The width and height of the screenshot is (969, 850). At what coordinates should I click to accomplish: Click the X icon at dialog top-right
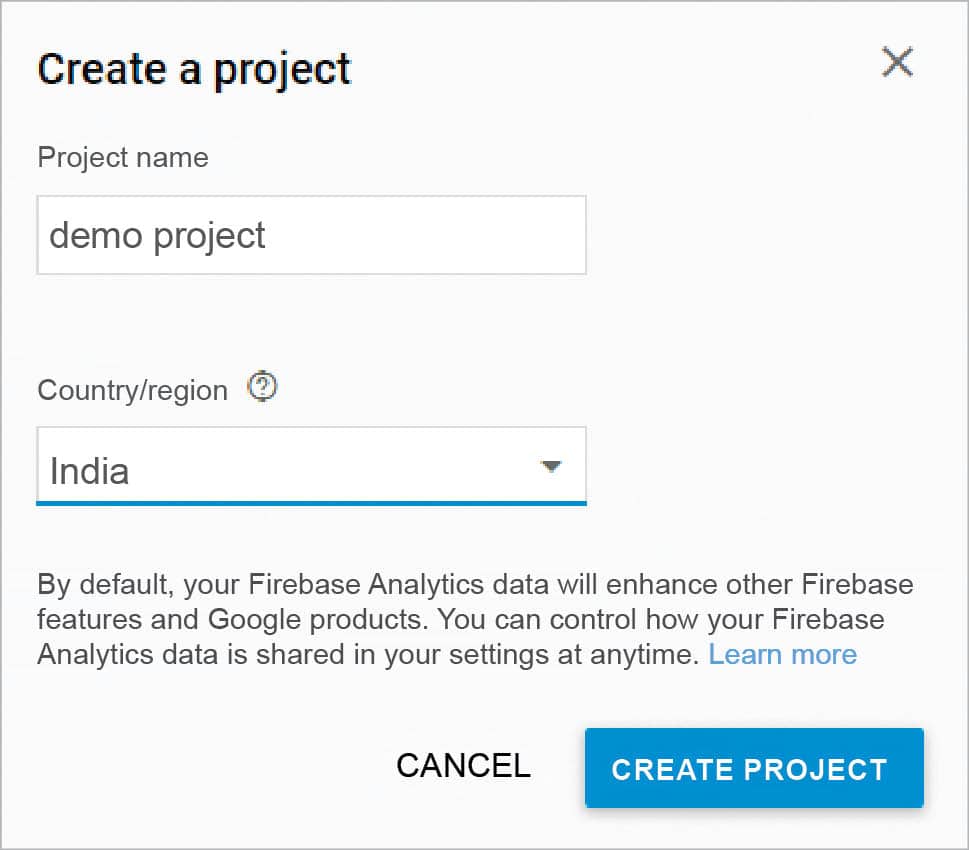point(897,63)
